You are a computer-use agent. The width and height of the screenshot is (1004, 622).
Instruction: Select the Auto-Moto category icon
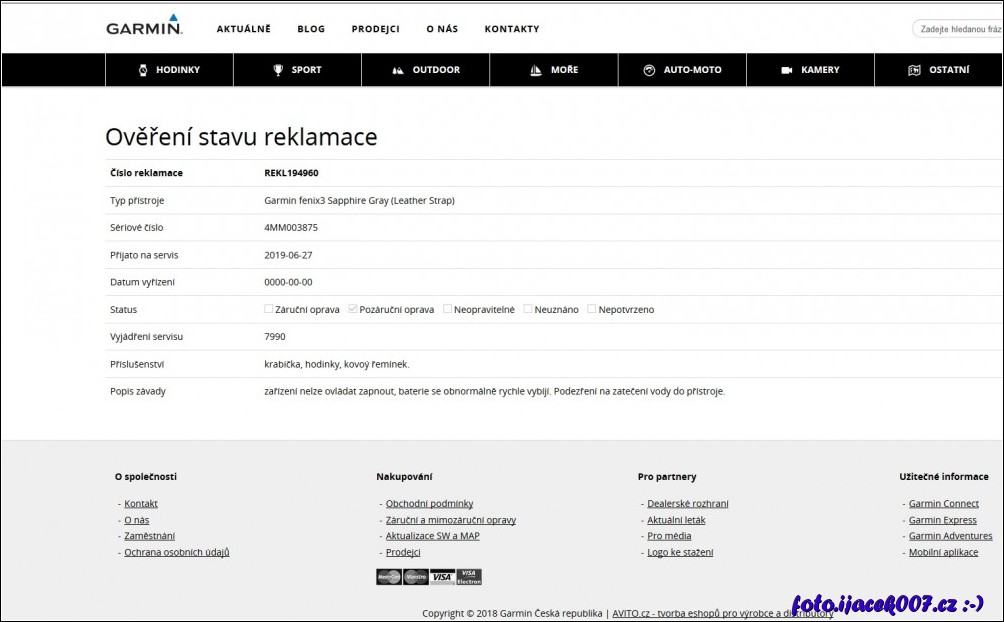click(651, 69)
